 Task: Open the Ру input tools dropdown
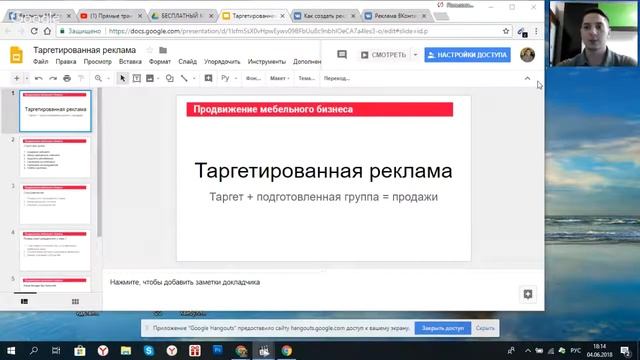[x=229, y=78]
